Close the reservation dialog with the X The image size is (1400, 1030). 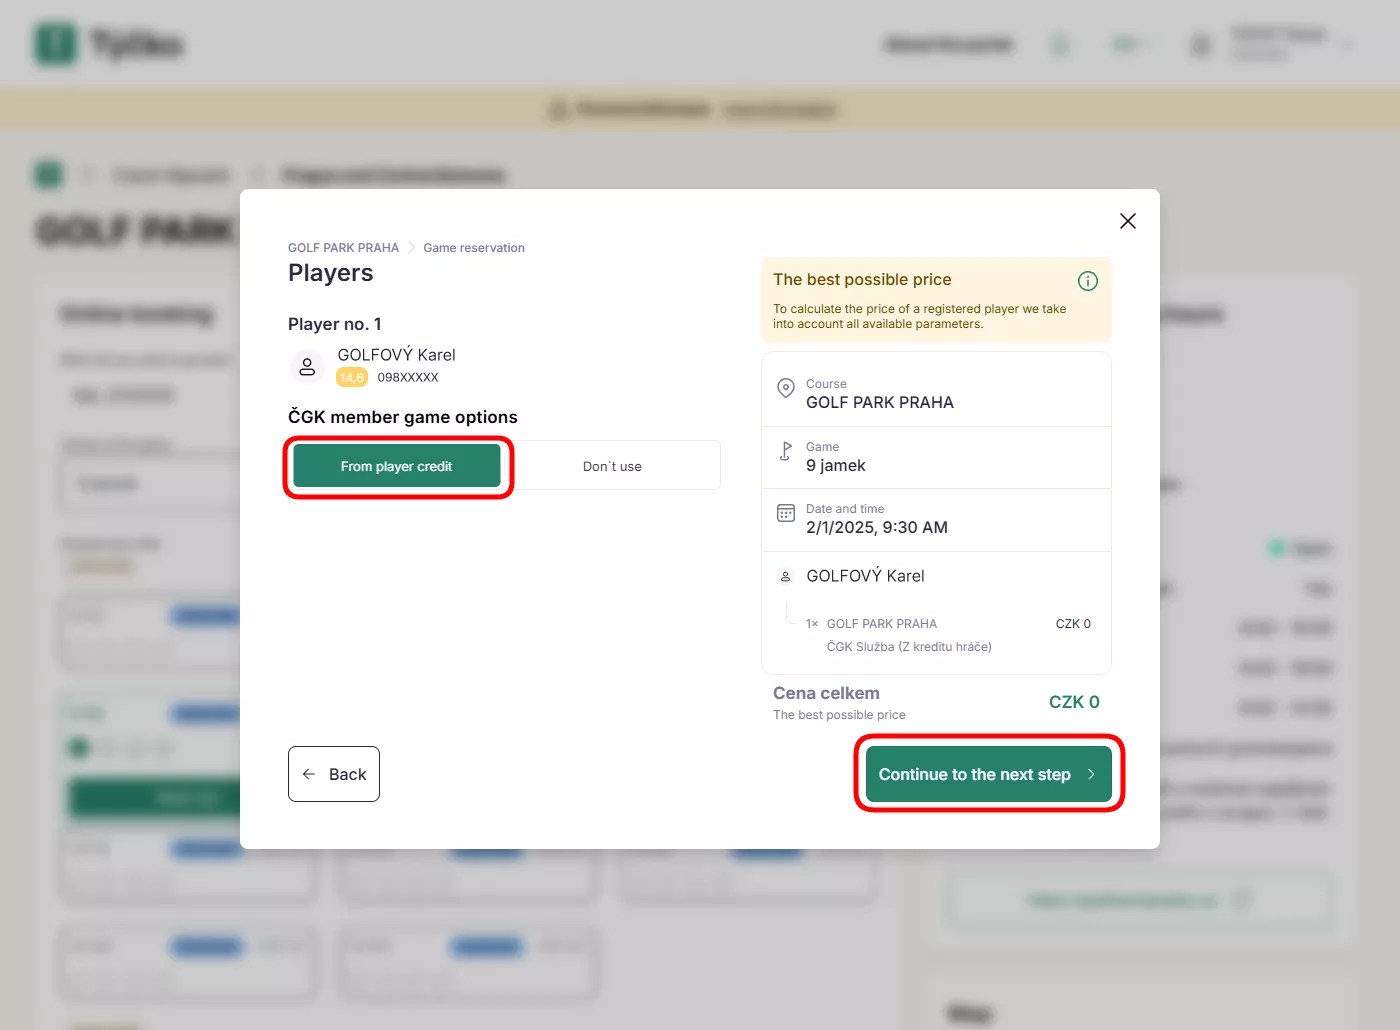pos(1128,221)
